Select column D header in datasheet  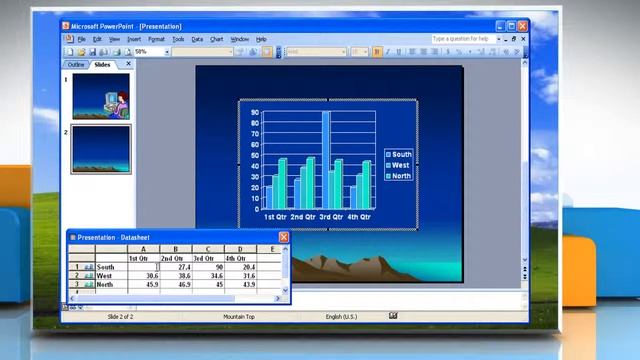(240, 249)
